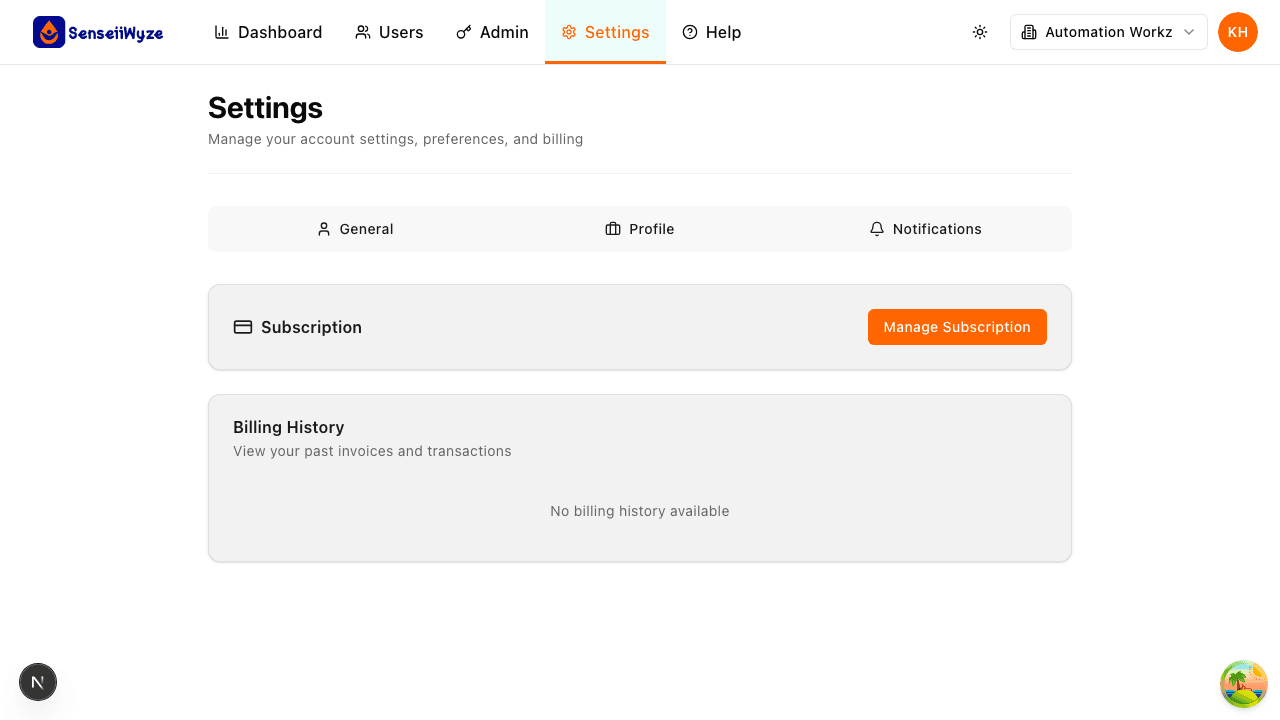Switch to the General tab
Screen dimensions: 1280x720
pos(355,229)
